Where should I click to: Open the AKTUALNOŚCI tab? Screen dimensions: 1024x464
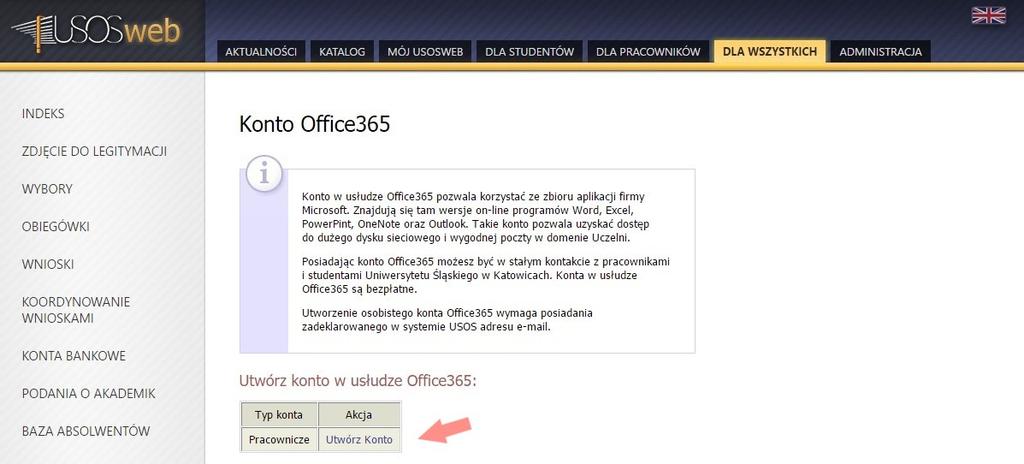[x=261, y=52]
